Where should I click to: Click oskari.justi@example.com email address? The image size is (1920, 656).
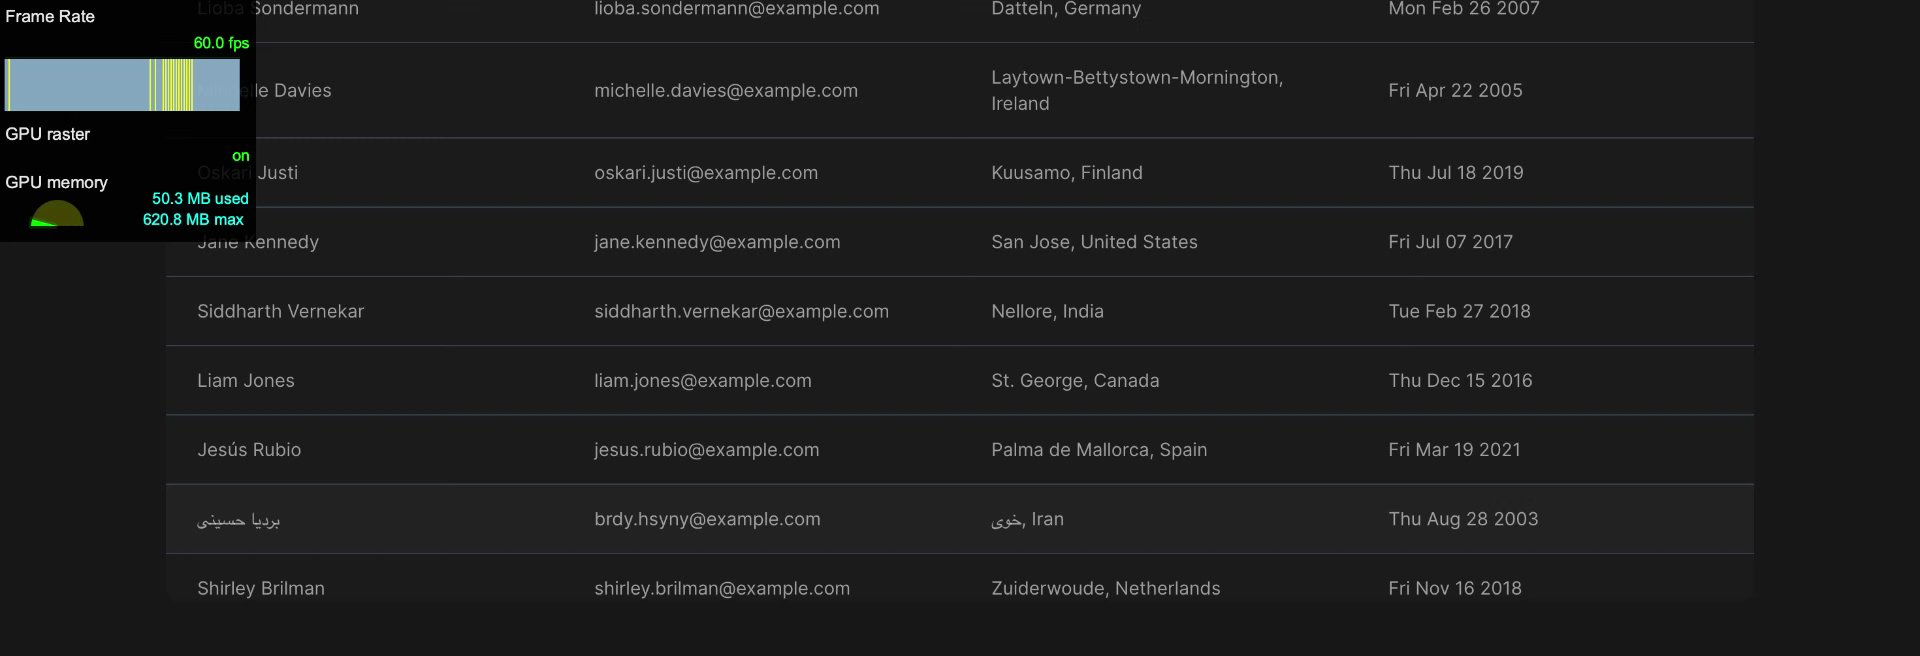pyautogui.click(x=705, y=172)
